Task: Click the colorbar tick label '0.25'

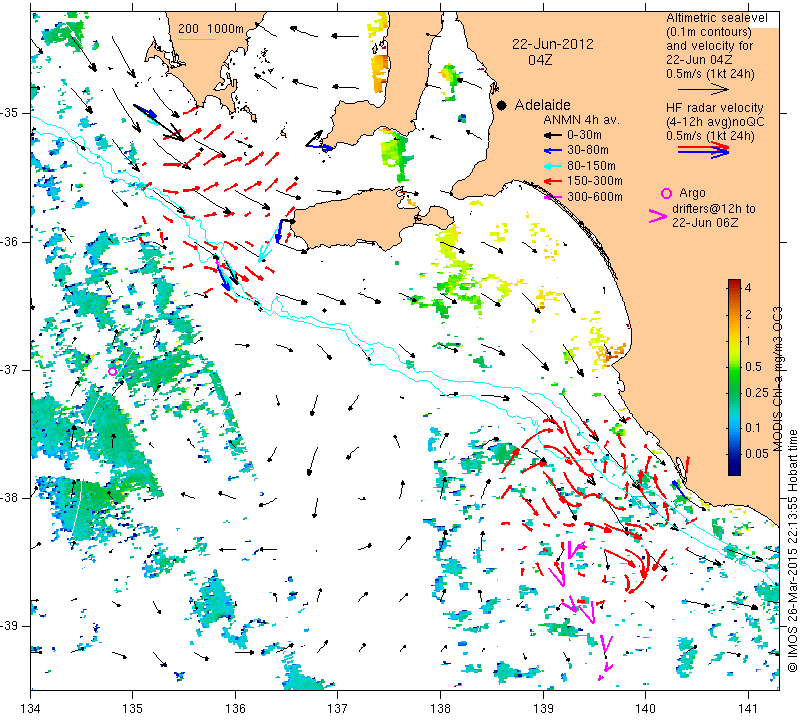Action: coord(757,392)
